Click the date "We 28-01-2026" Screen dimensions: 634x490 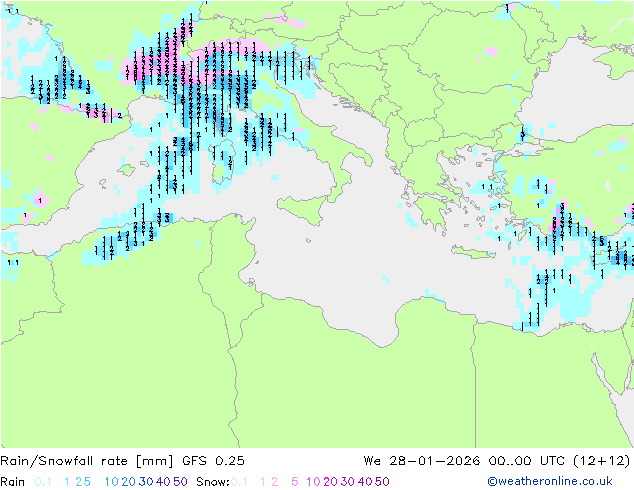point(422,461)
